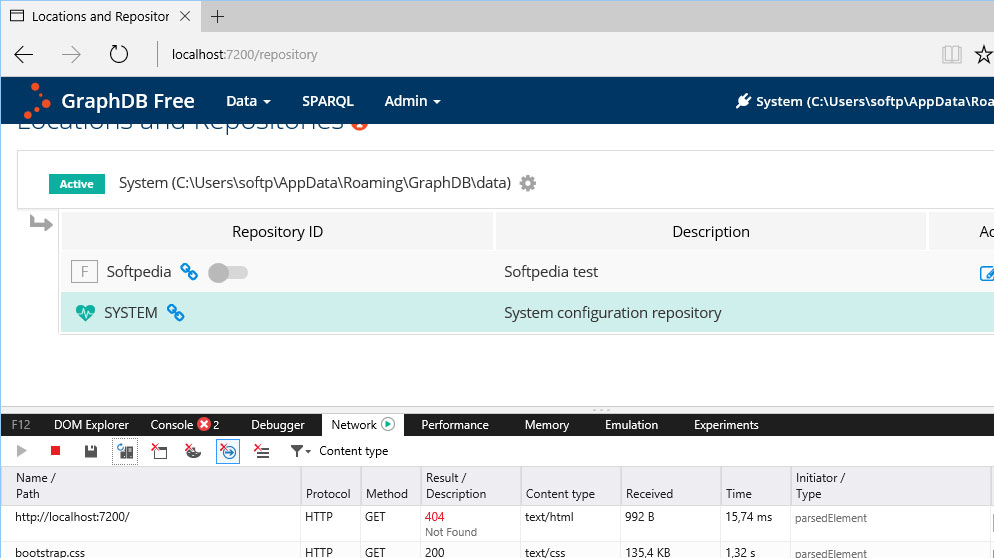
Task: Click the save/export network traffic icon
Action: (91, 452)
